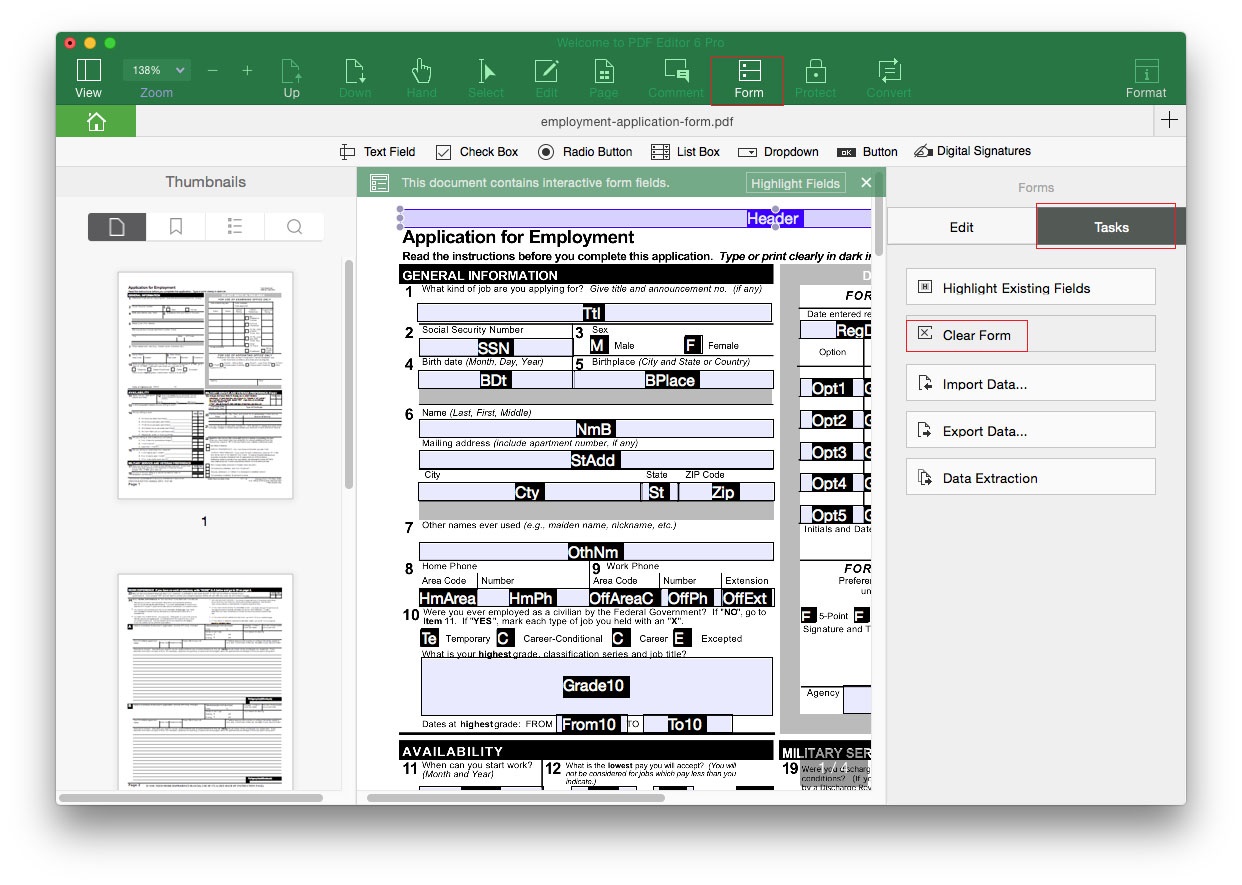Open search view in sidebar
This screenshot has width=1242, height=885.
point(294,227)
